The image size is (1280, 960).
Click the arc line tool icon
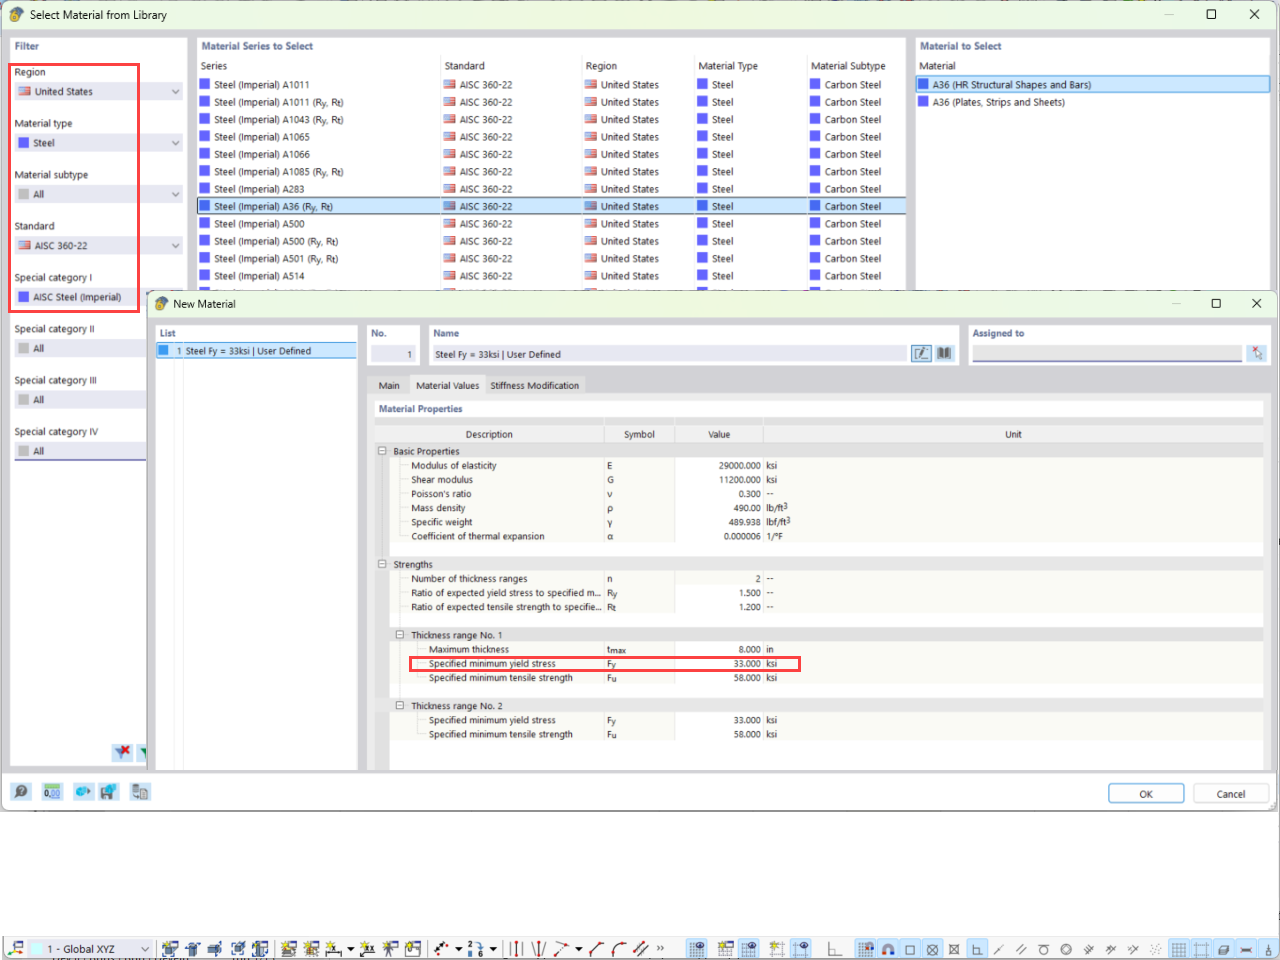619,949
